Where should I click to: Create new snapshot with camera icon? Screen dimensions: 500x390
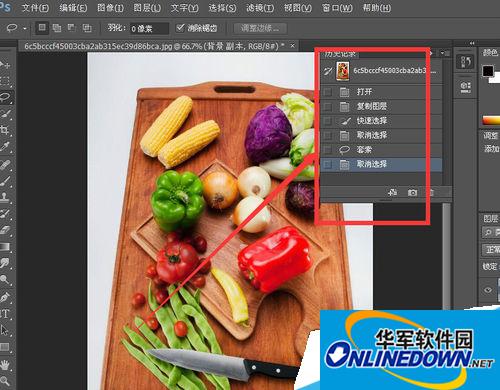click(x=412, y=193)
